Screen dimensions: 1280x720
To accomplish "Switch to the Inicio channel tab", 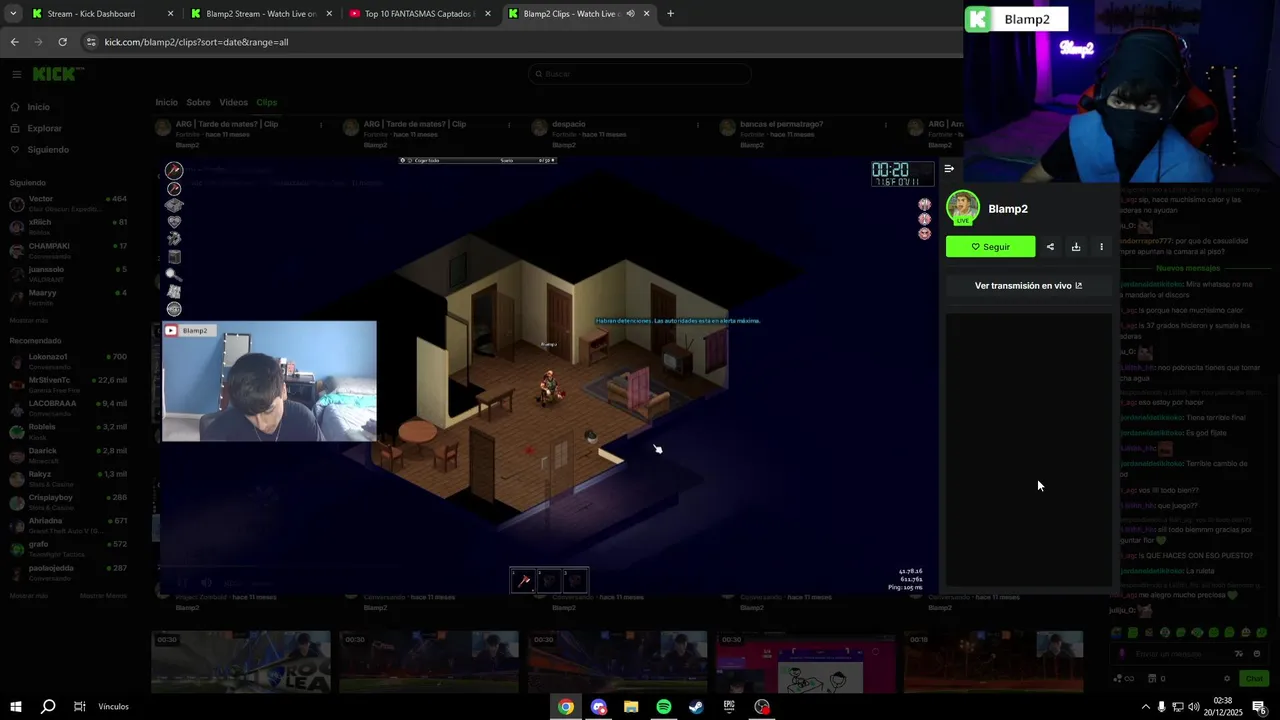I will click(166, 102).
